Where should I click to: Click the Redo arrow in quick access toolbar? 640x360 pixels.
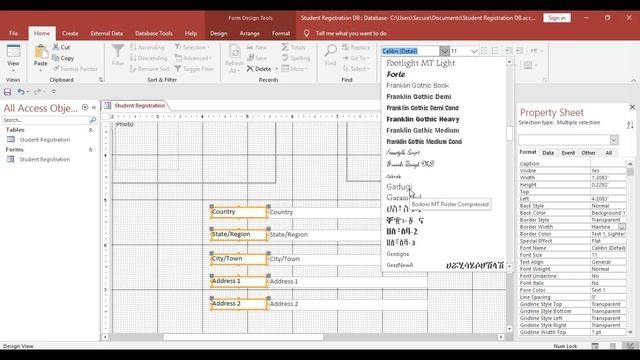click(37, 92)
